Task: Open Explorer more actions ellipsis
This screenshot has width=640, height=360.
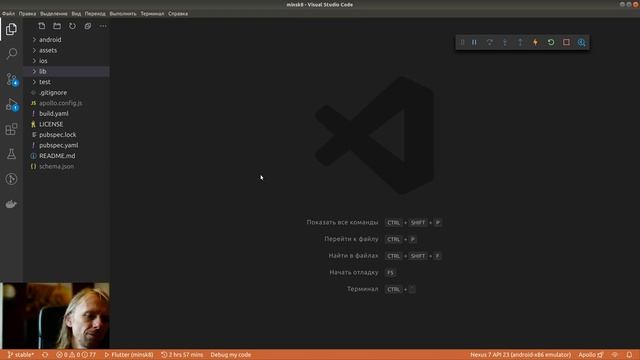Action: tap(103, 26)
